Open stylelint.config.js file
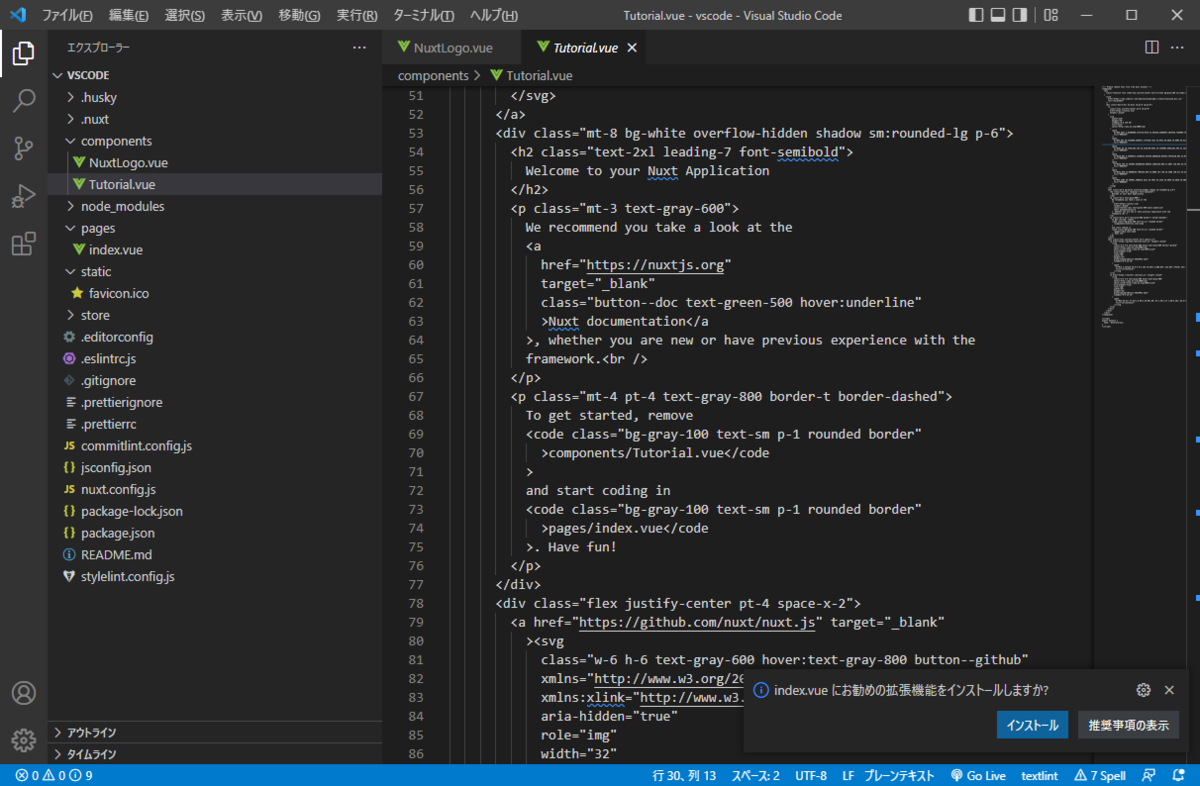 point(215,576)
